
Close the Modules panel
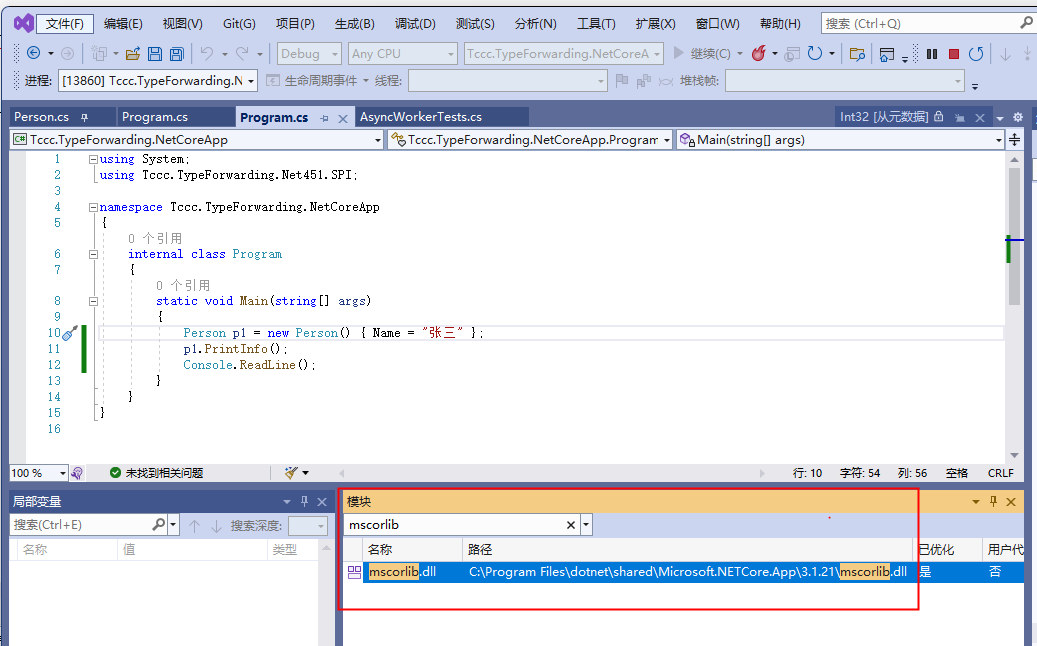tap(1011, 502)
